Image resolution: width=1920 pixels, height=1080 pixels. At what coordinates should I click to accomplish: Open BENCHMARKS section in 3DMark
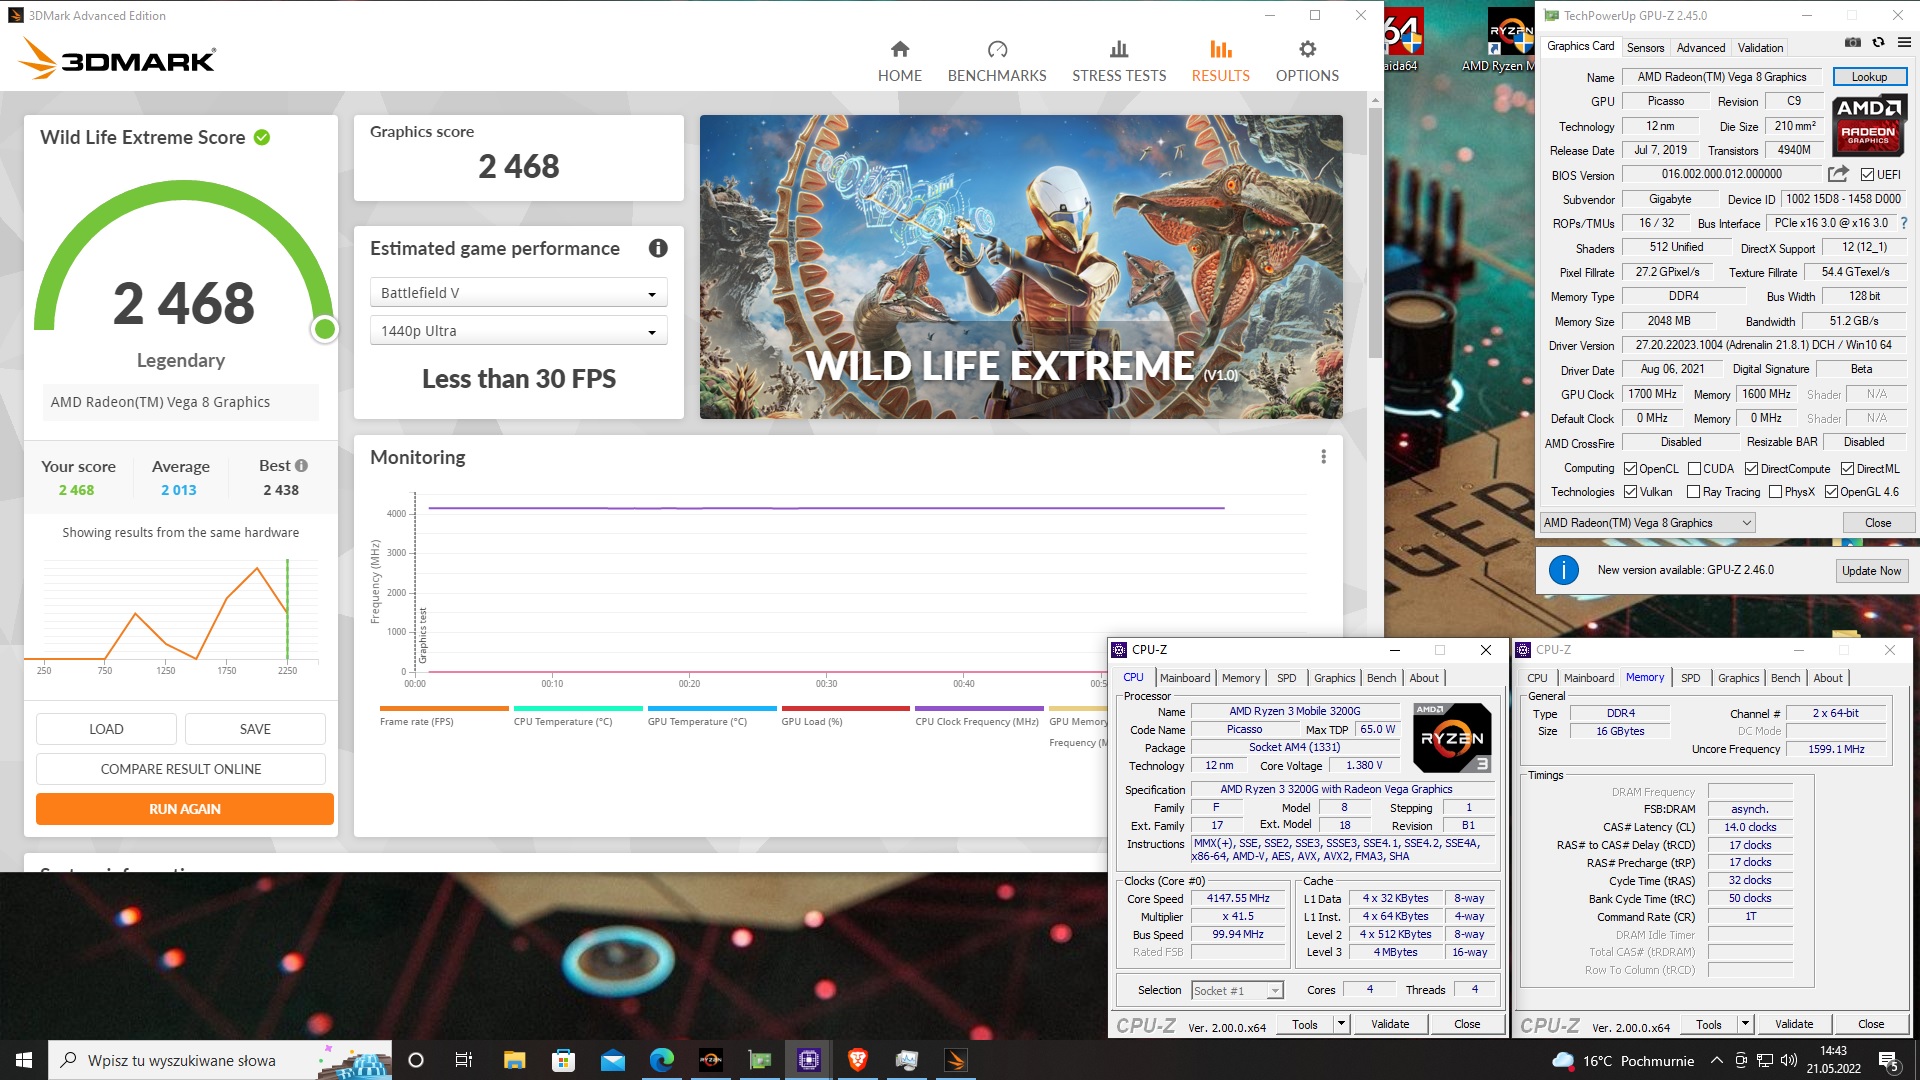pyautogui.click(x=996, y=61)
